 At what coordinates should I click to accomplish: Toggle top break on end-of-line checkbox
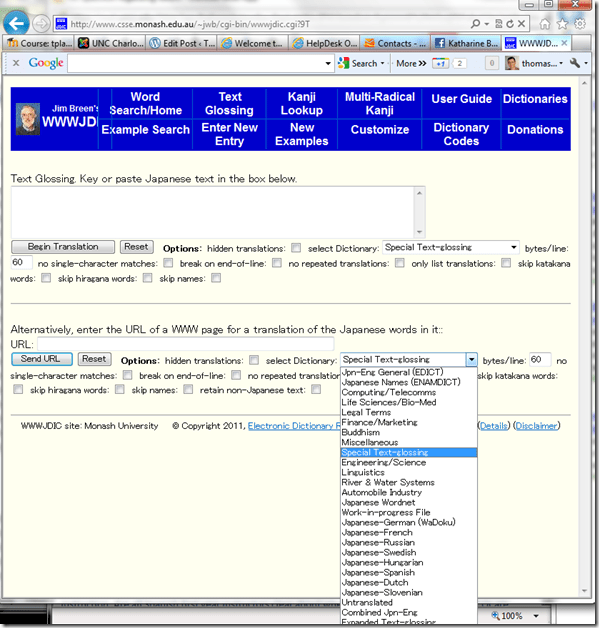coord(277,263)
